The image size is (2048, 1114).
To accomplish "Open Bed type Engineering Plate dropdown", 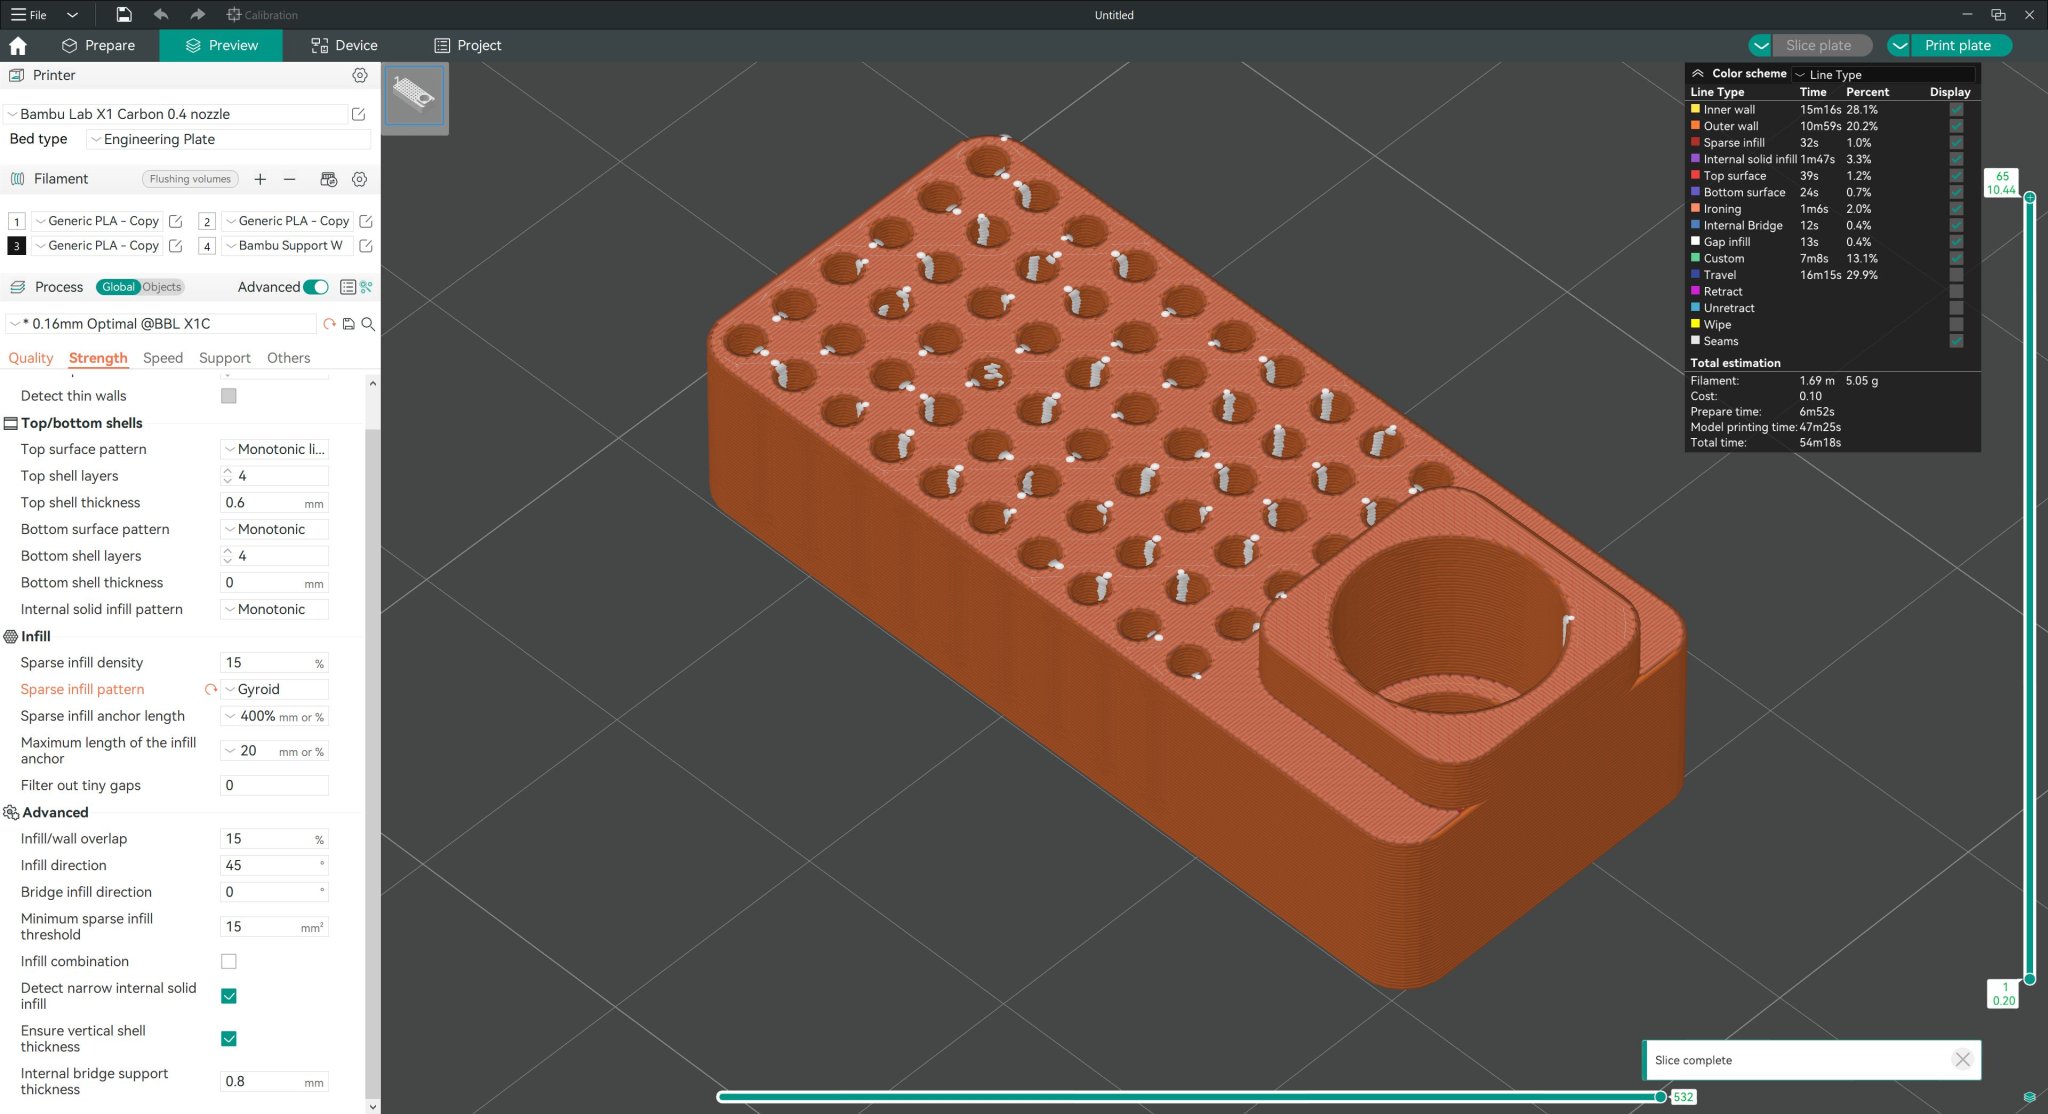I will click(228, 139).
